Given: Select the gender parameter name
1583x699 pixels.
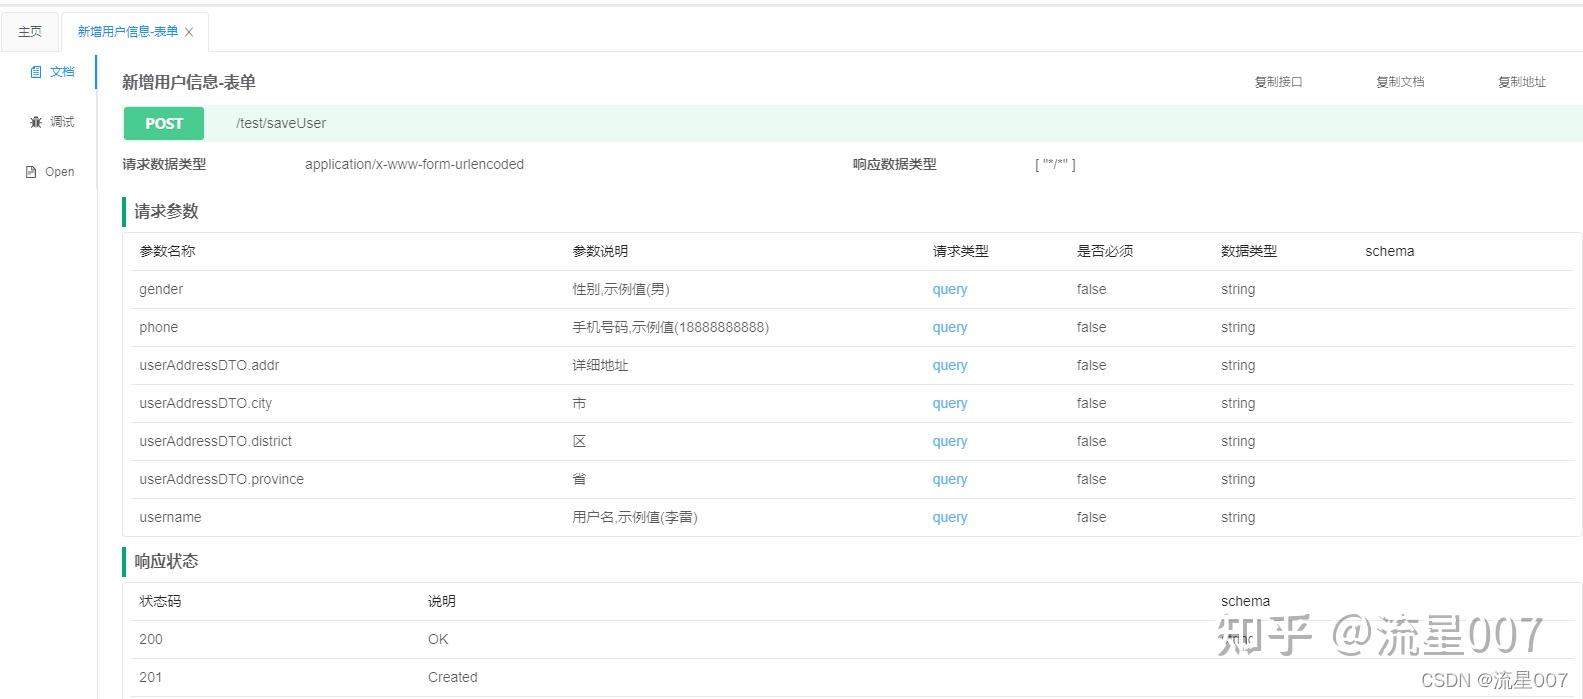Looking at the screenshot, I should pyautogui.click(x=161, y=289).
